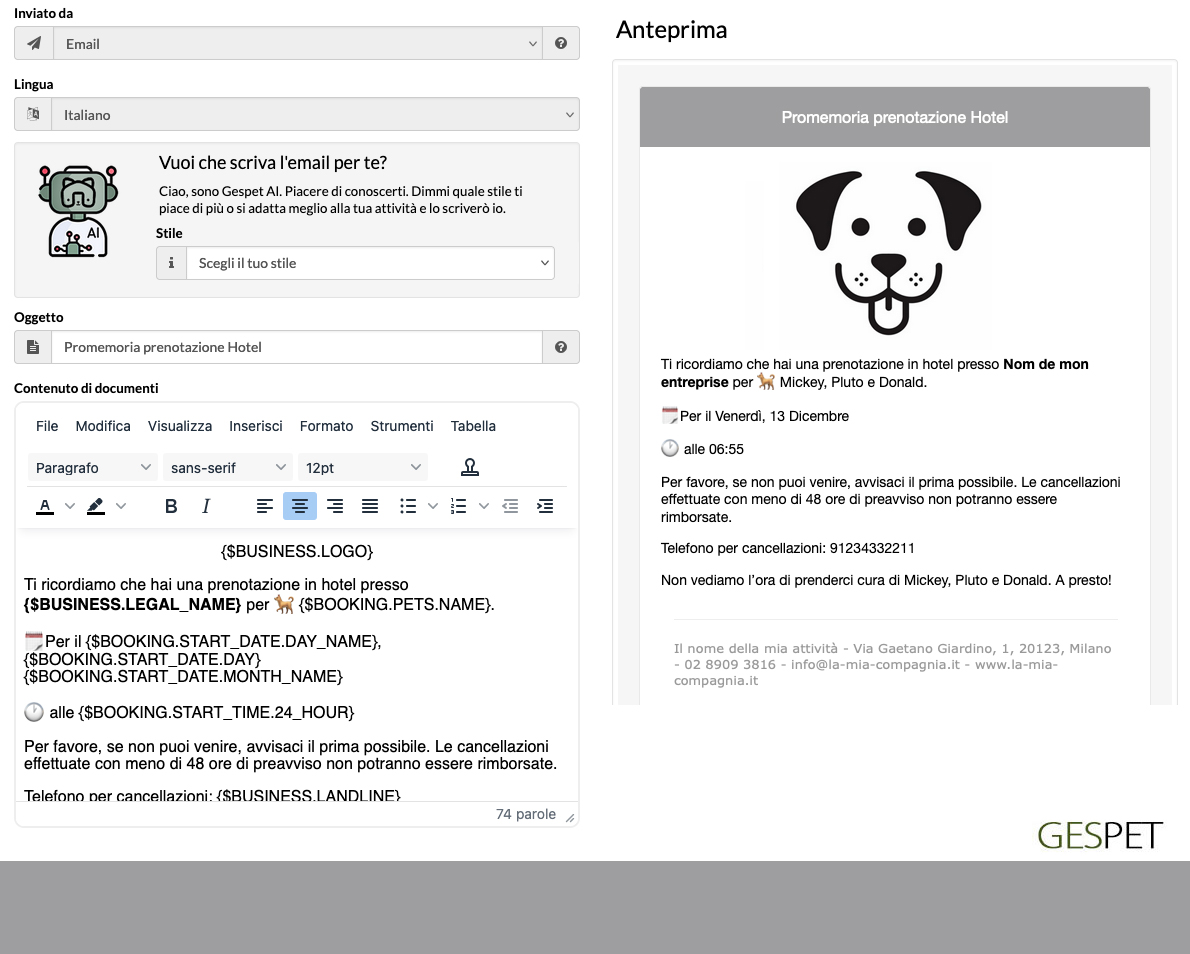Click the document icon beside Oggetto field

(33, 347)
